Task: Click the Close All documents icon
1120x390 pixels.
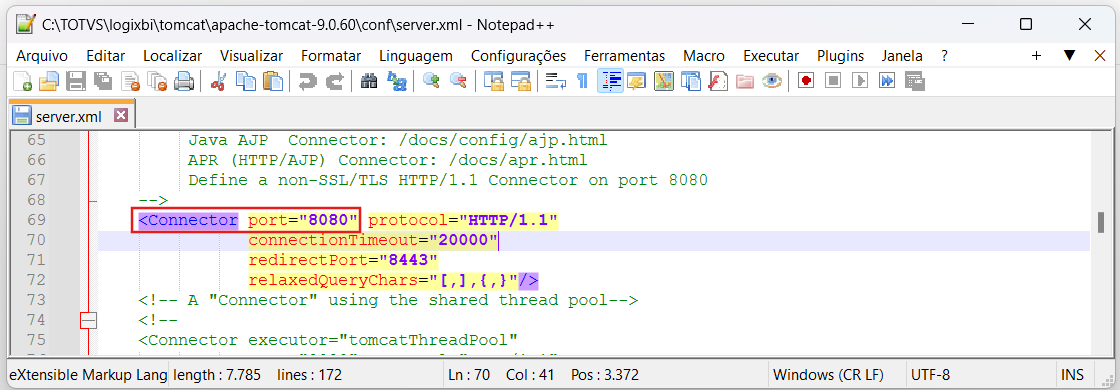Action: click(157, 81)
